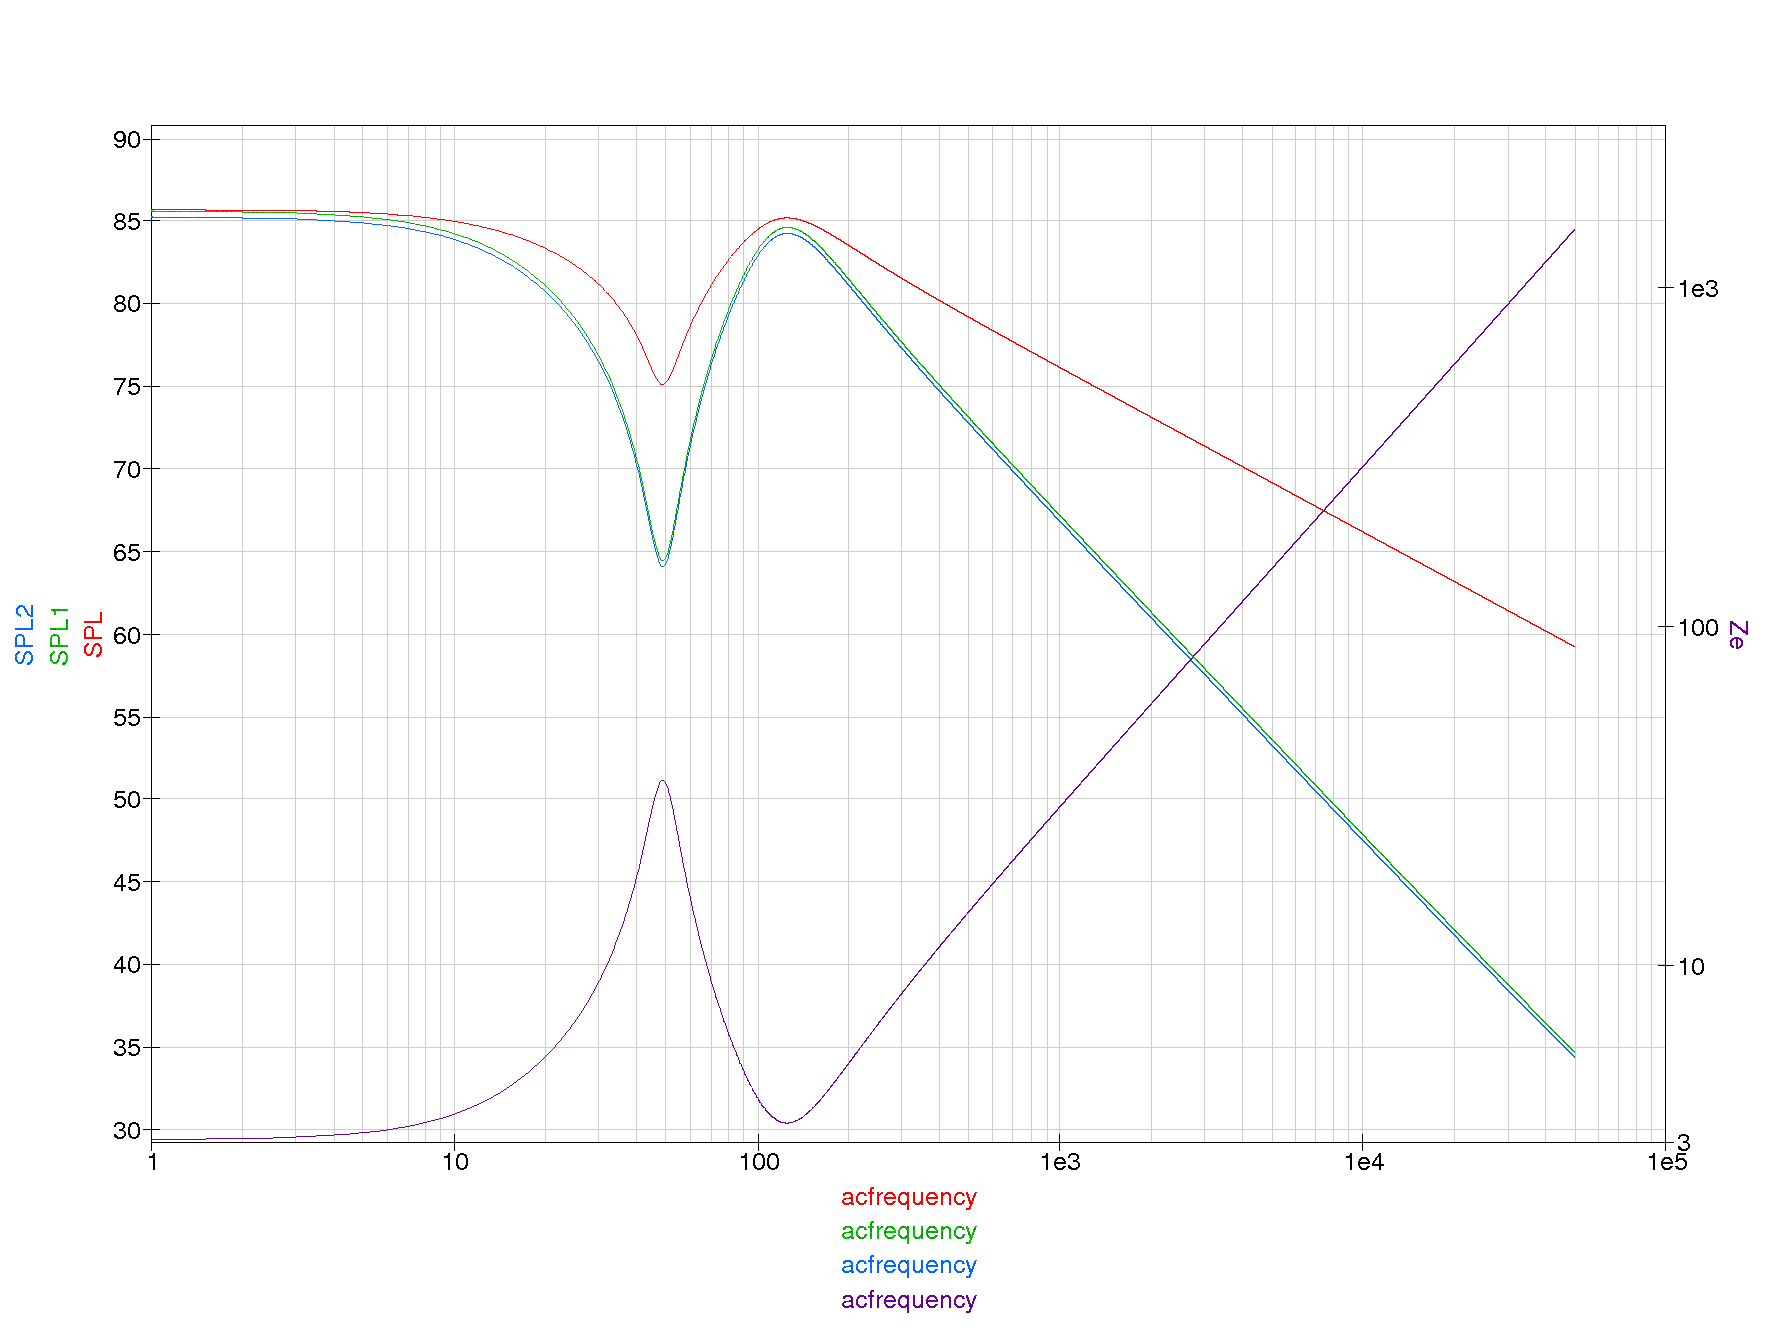Click the 60 tick on left axis
Viewport: 1770px width, 1331px height.
pos(127,635)
